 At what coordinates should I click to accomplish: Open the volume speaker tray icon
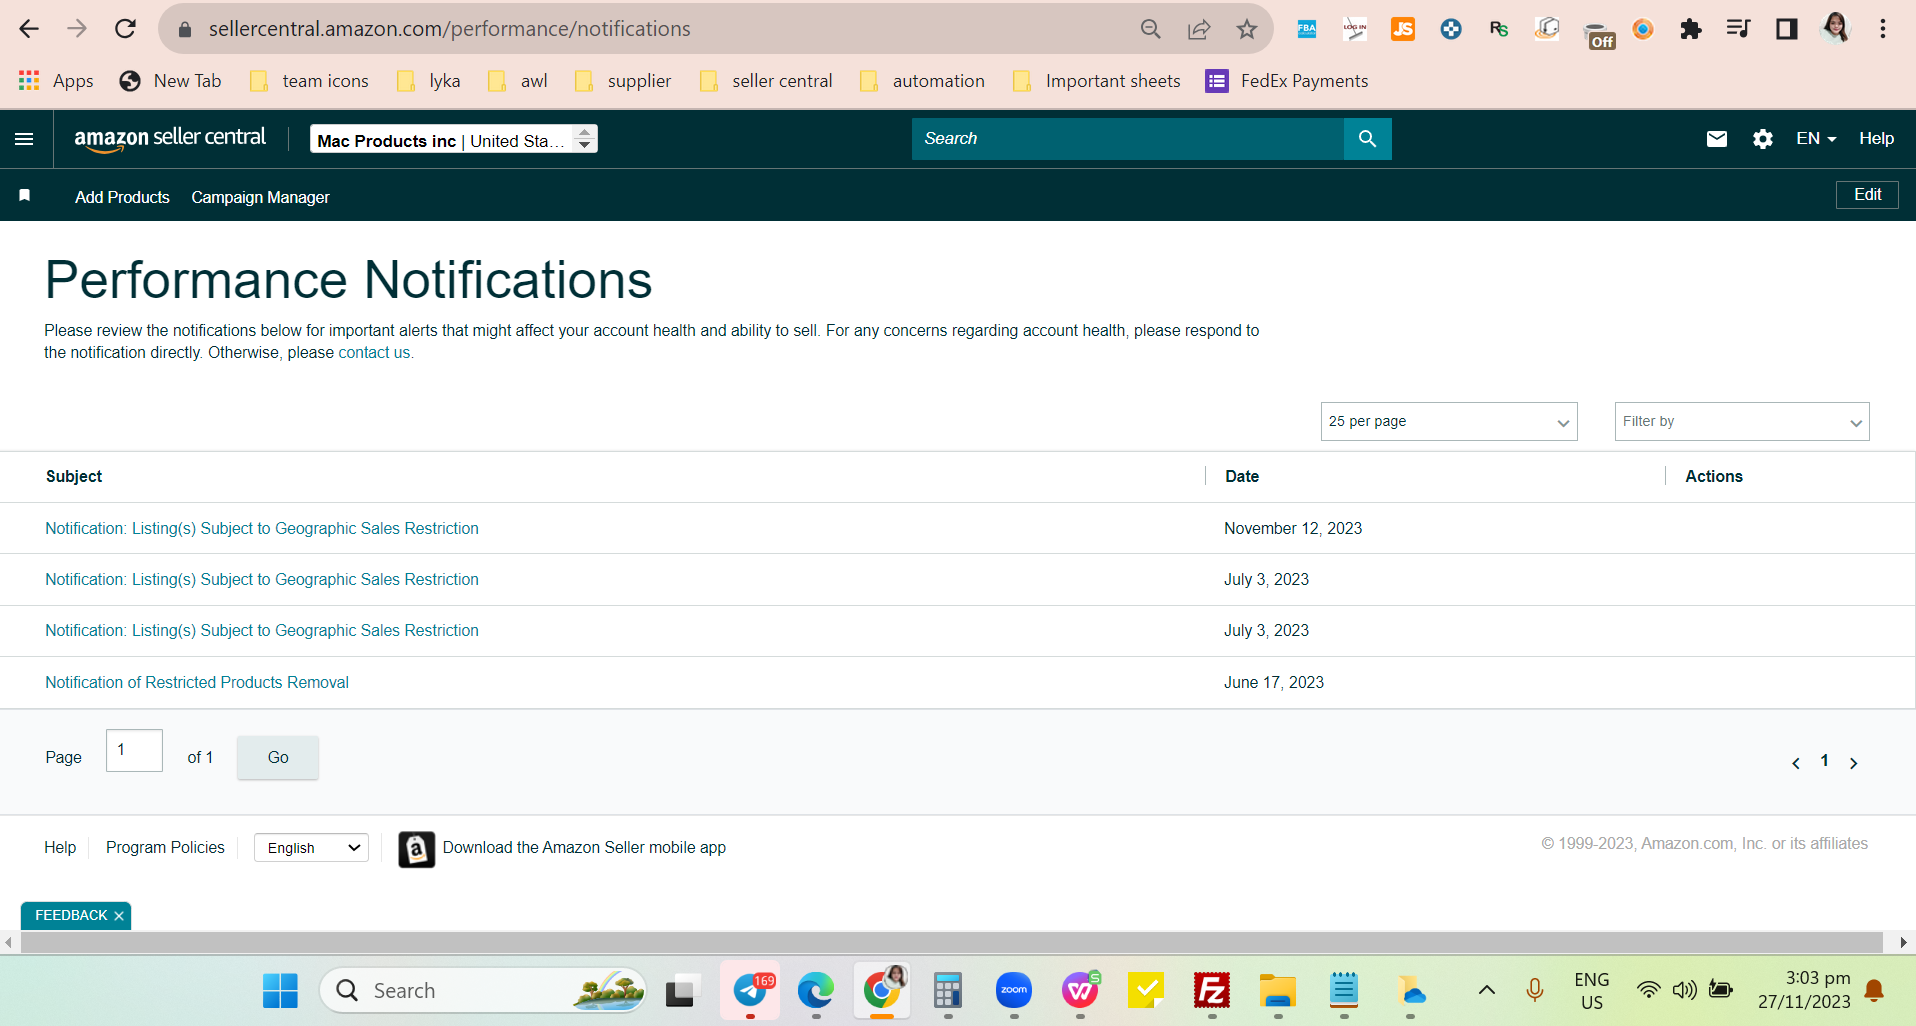point(1685,990)
